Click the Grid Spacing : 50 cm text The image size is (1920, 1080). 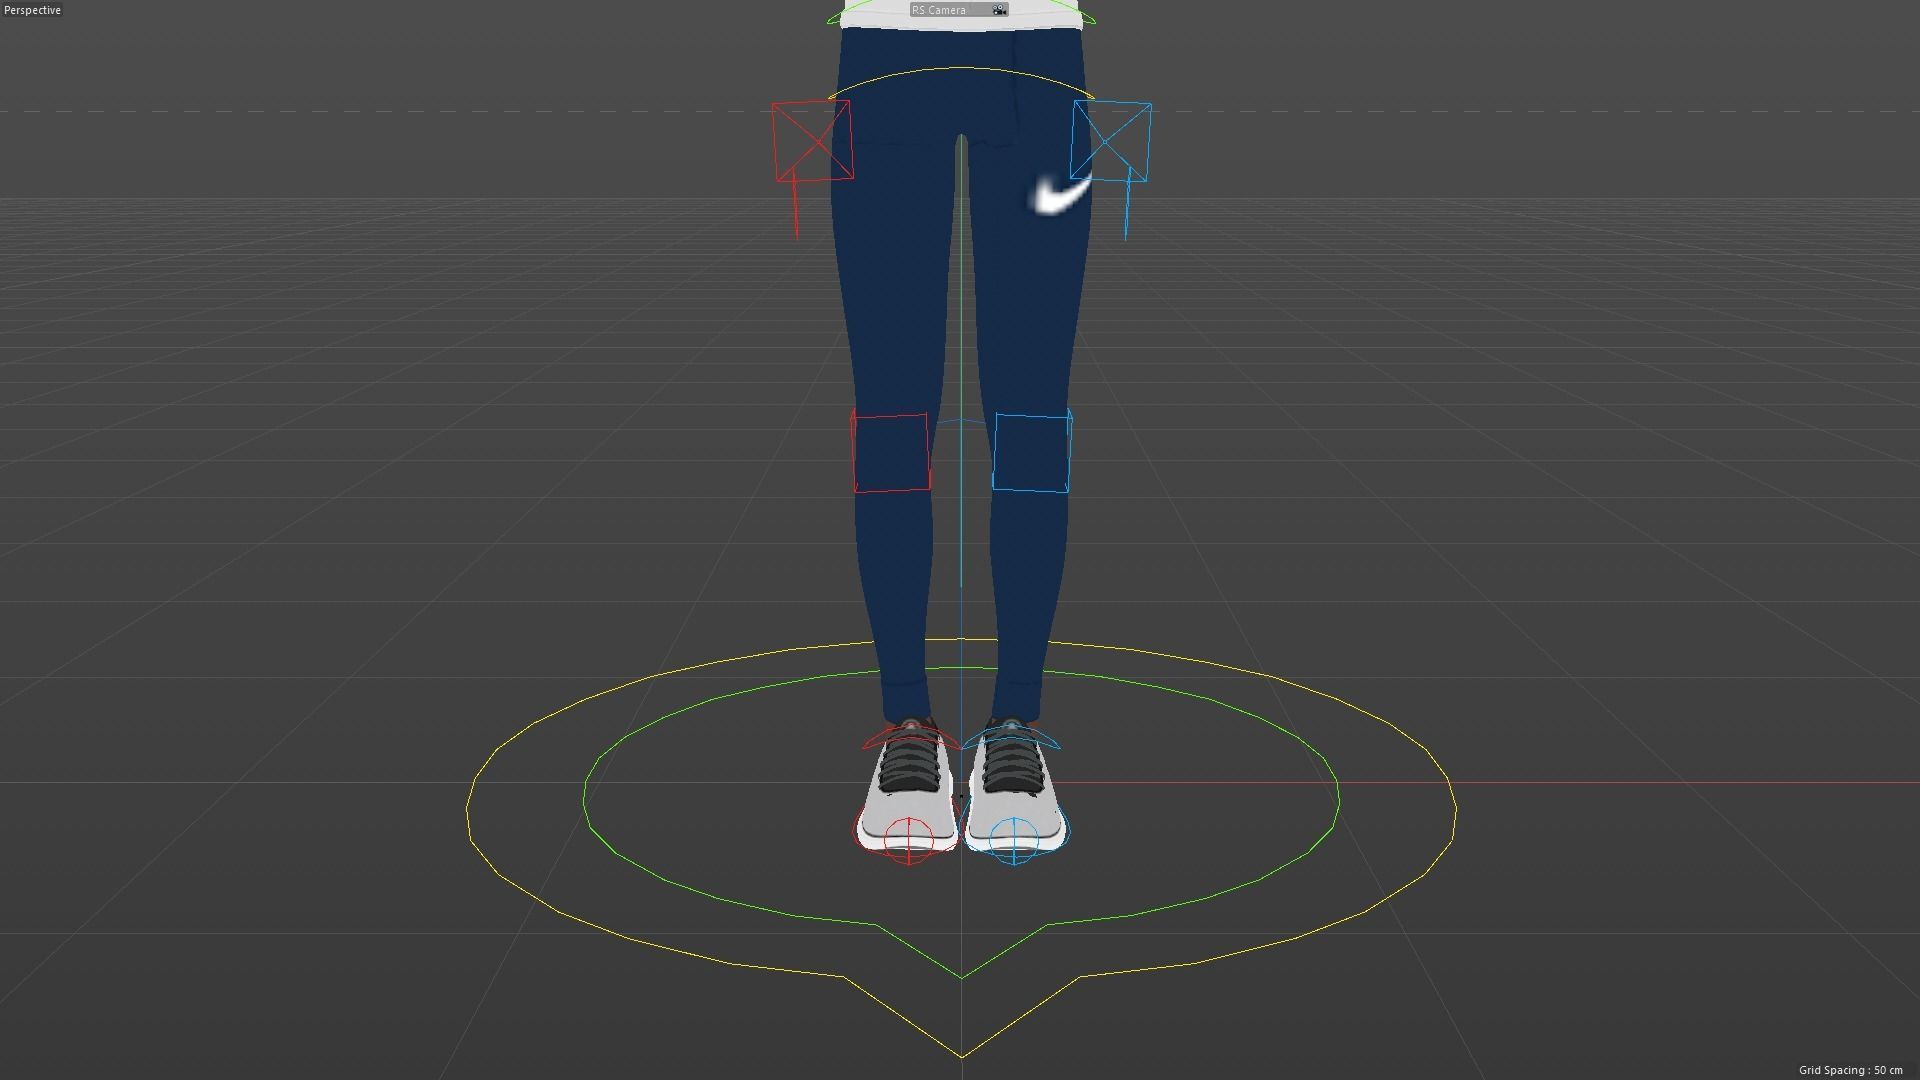pyautogui.click(x=1851, y=1070)
